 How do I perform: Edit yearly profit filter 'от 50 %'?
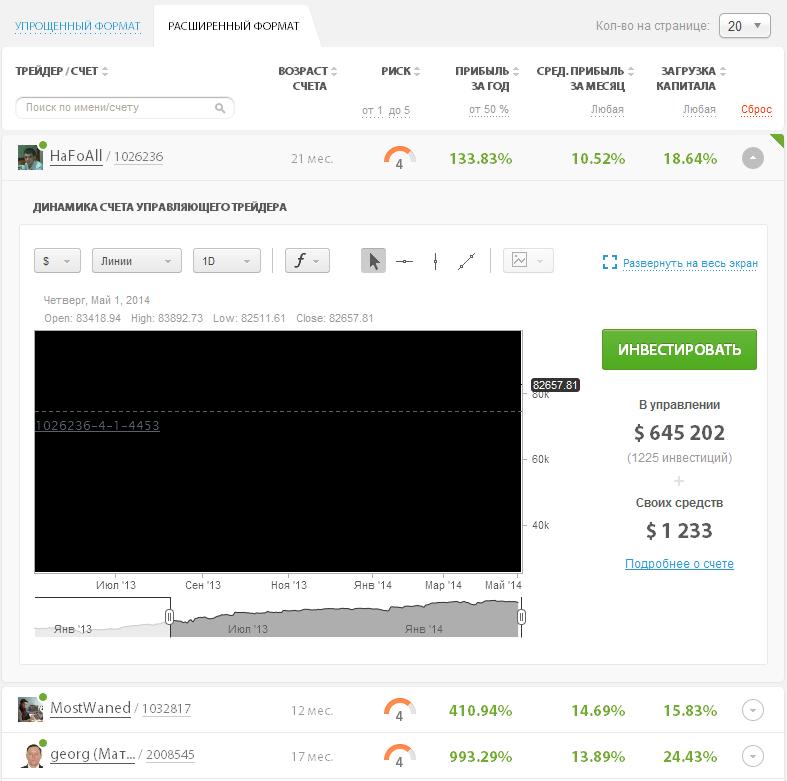coord(489,109)
